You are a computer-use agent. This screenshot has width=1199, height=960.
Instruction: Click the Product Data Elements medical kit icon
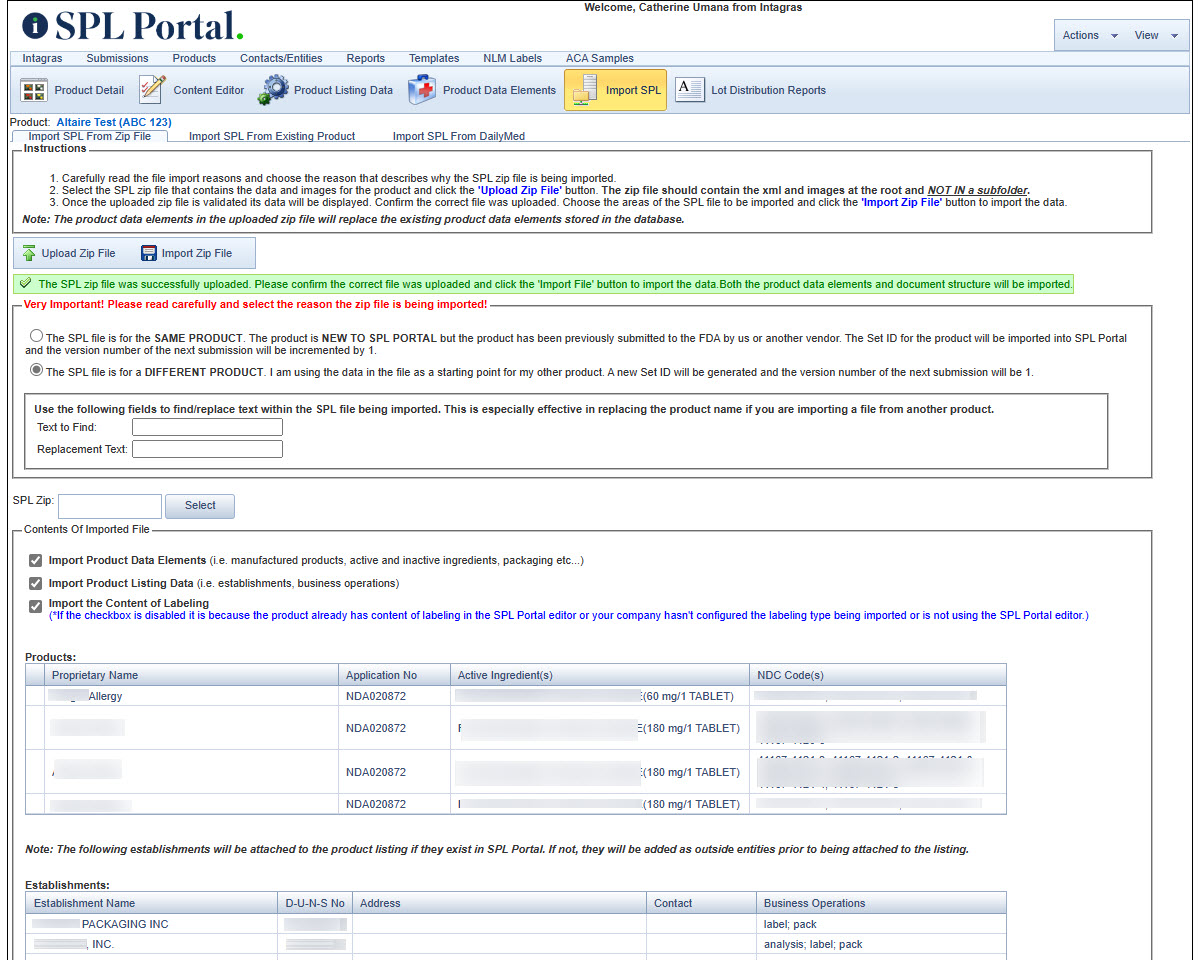click(x=421, y=89)
